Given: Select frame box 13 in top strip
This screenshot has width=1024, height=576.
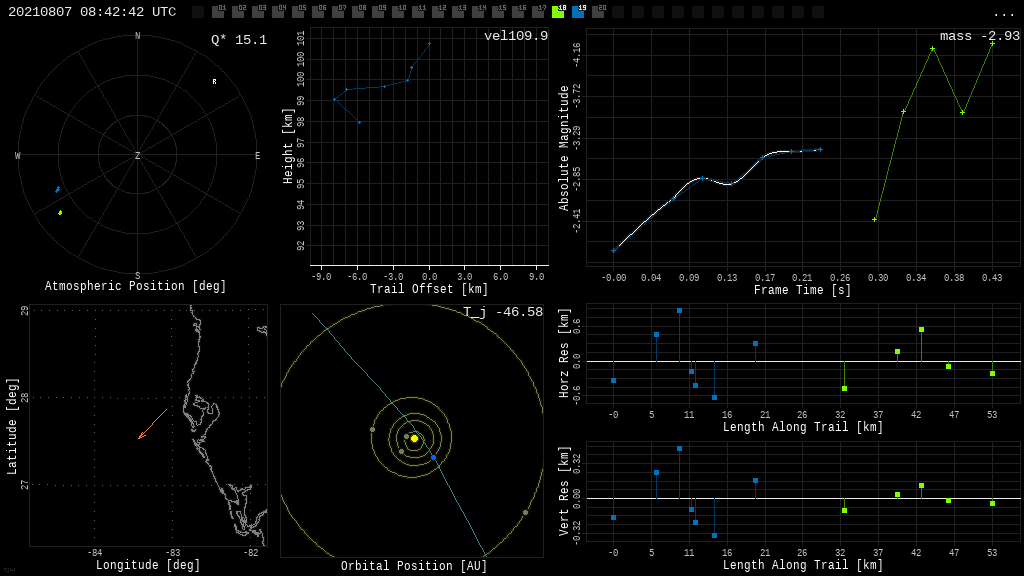Looking at the screenshot, I should click(458, 12).
